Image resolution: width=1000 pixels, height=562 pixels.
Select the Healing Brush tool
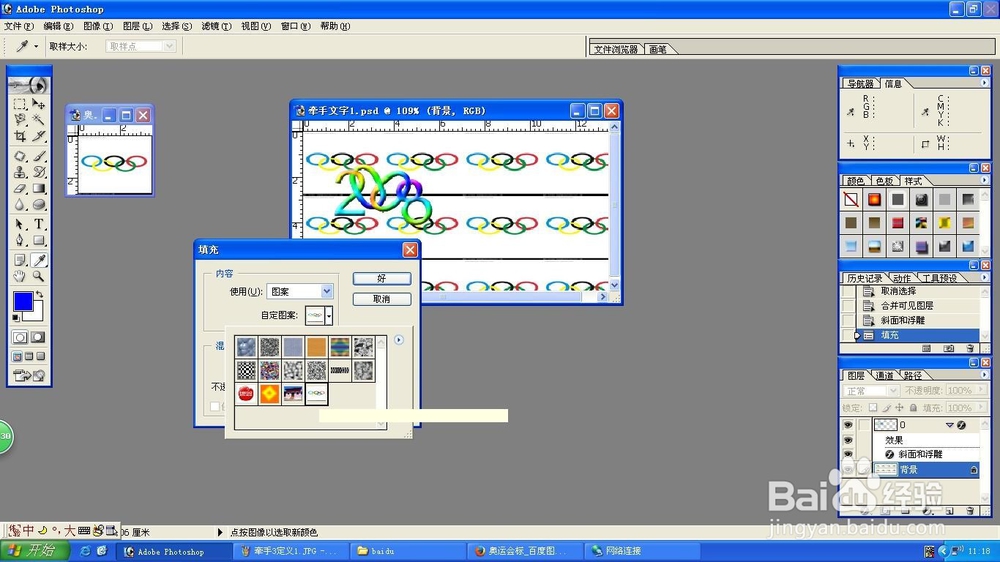(20, 156)
